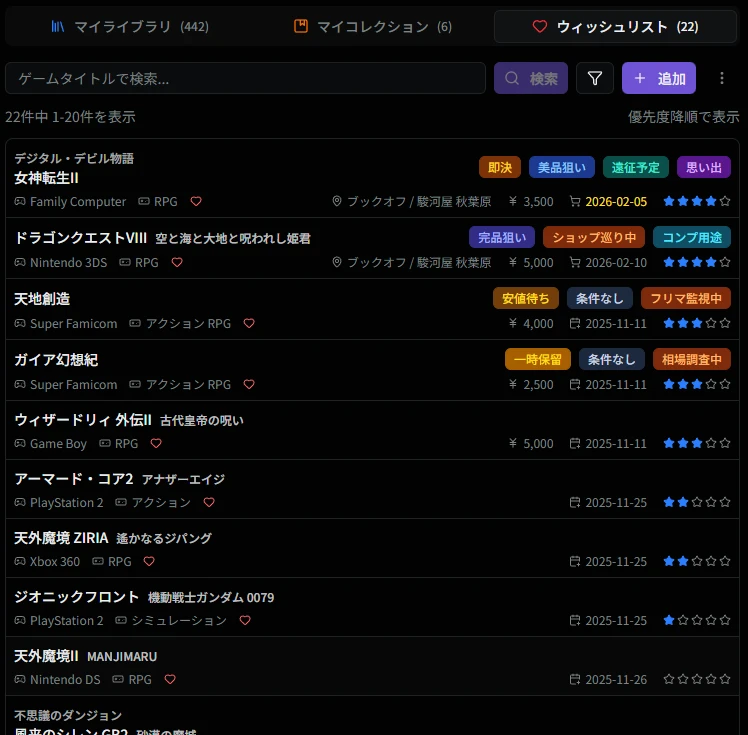Click the 美品狙い tag
748x735 pixels.
pyautogui.click(x=561, y=167)
